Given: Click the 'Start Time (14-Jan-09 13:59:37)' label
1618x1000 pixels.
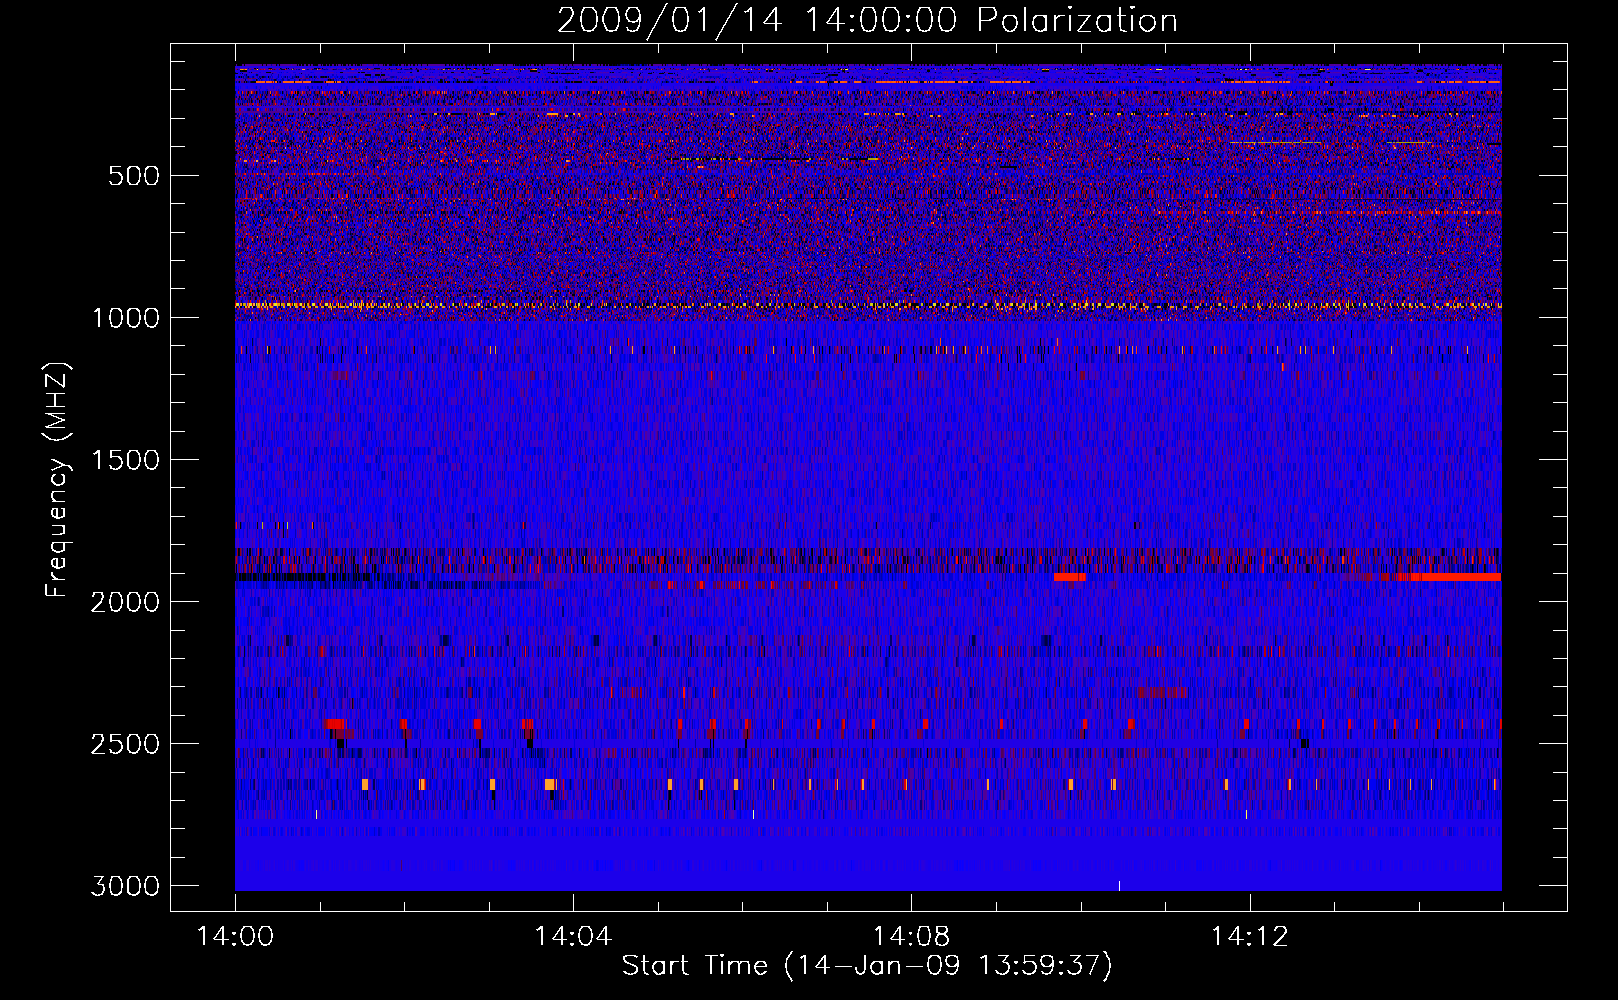Looking at the screenshot, I should (867, 966).
